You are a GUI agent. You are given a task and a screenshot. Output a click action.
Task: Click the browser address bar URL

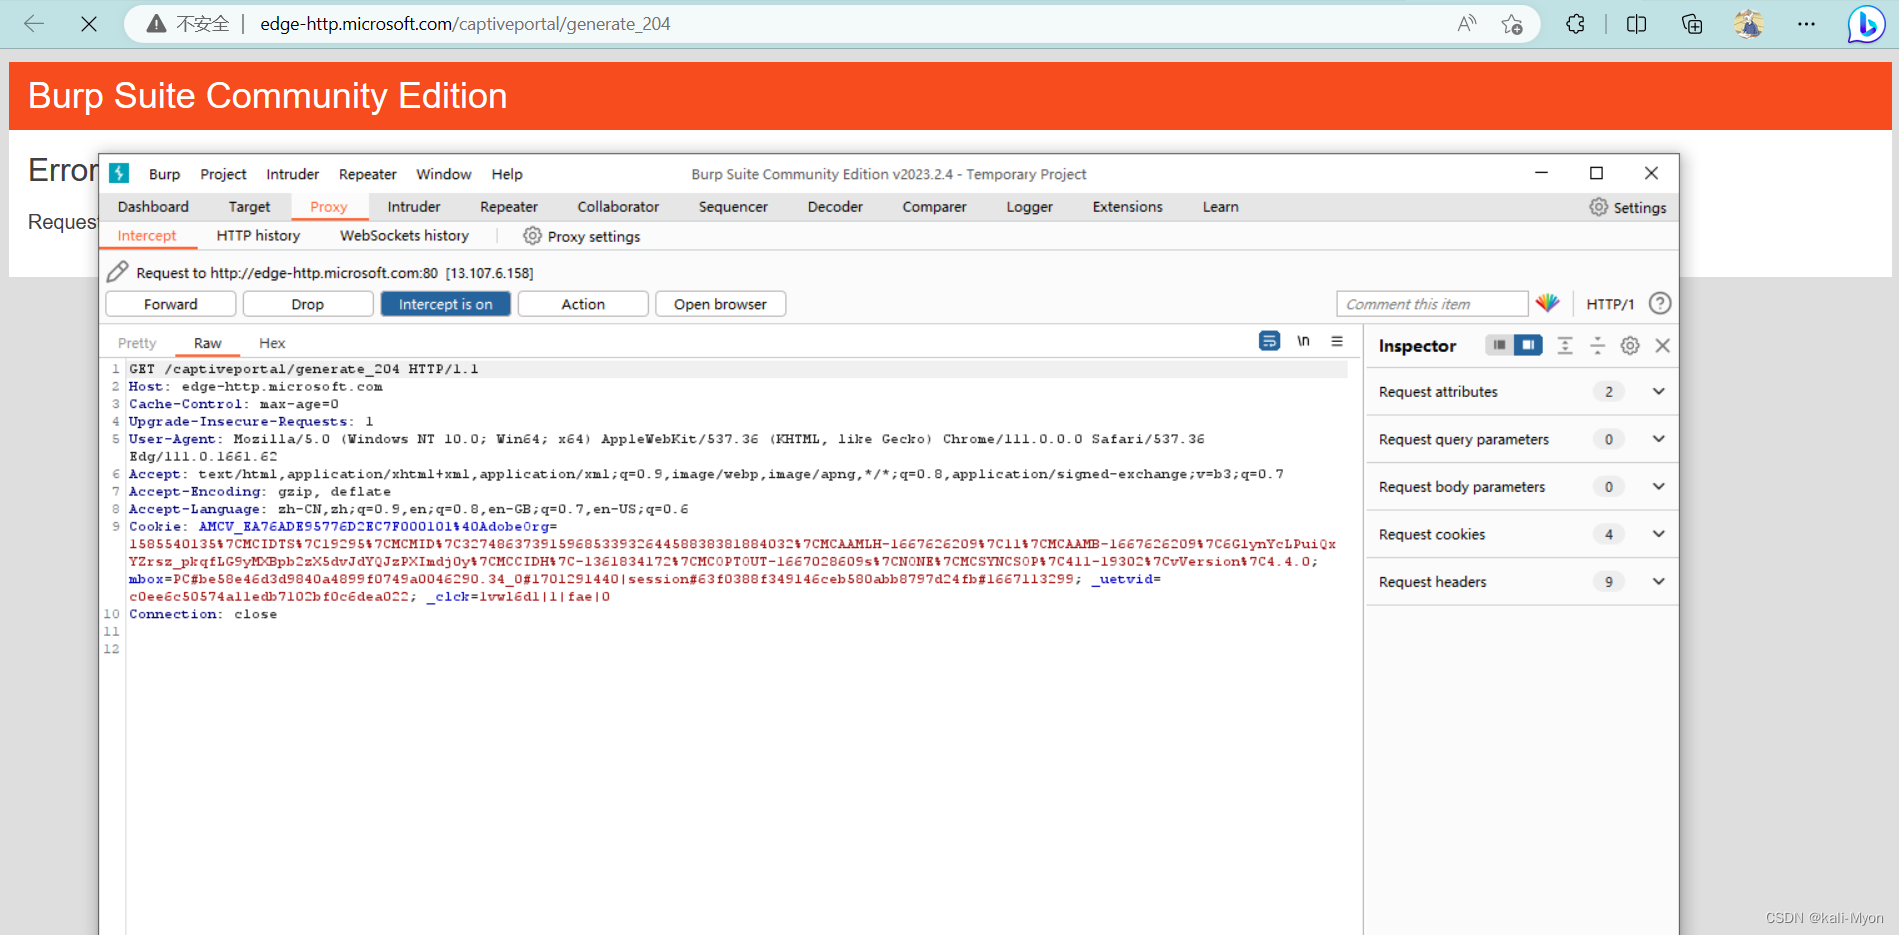(x=465, y=24)
